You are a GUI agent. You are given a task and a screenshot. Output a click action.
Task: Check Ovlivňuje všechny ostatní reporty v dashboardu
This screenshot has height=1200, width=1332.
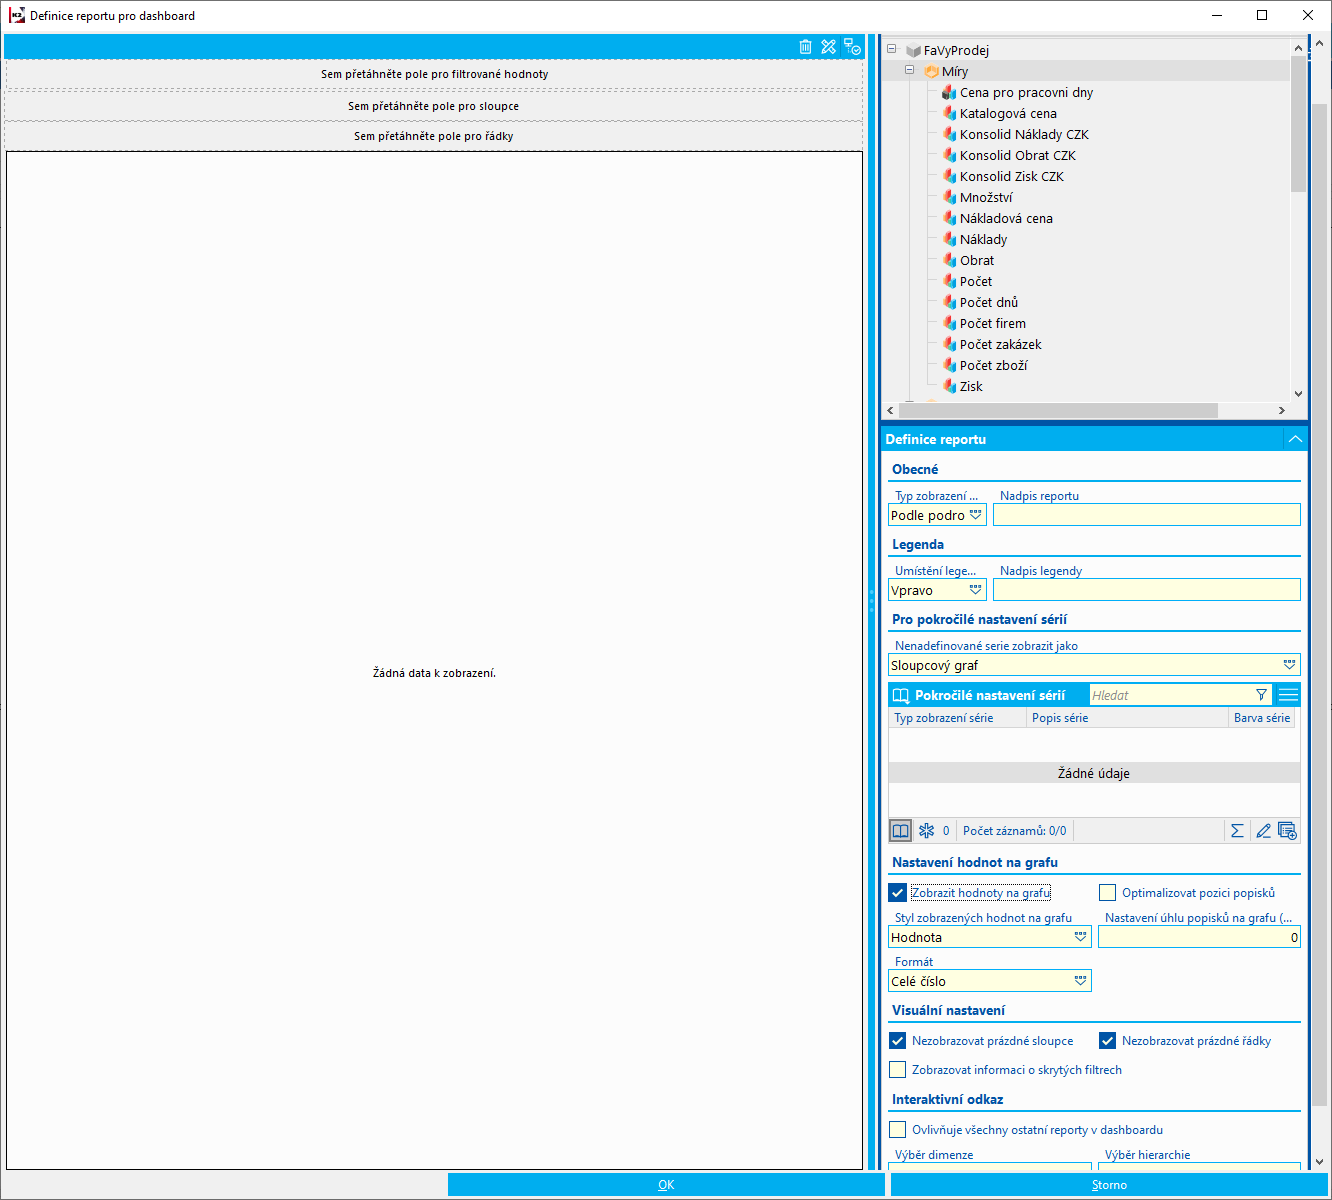pyautogui.click(x=898, y=1130)
